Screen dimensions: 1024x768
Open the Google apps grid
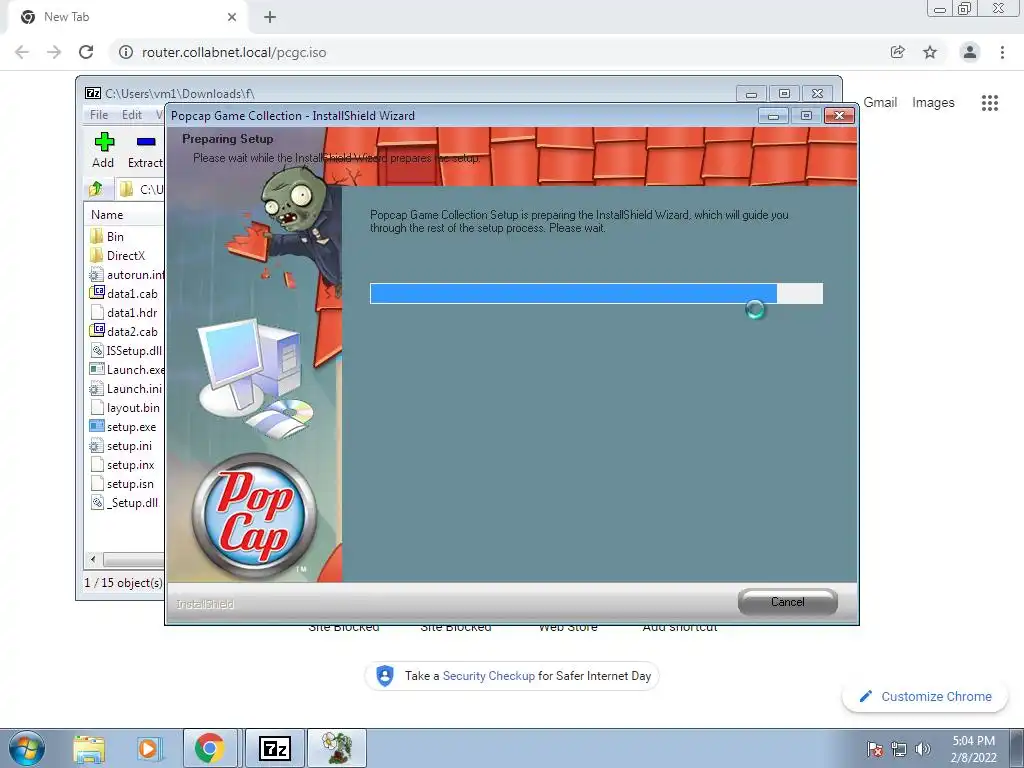point(990,103)
